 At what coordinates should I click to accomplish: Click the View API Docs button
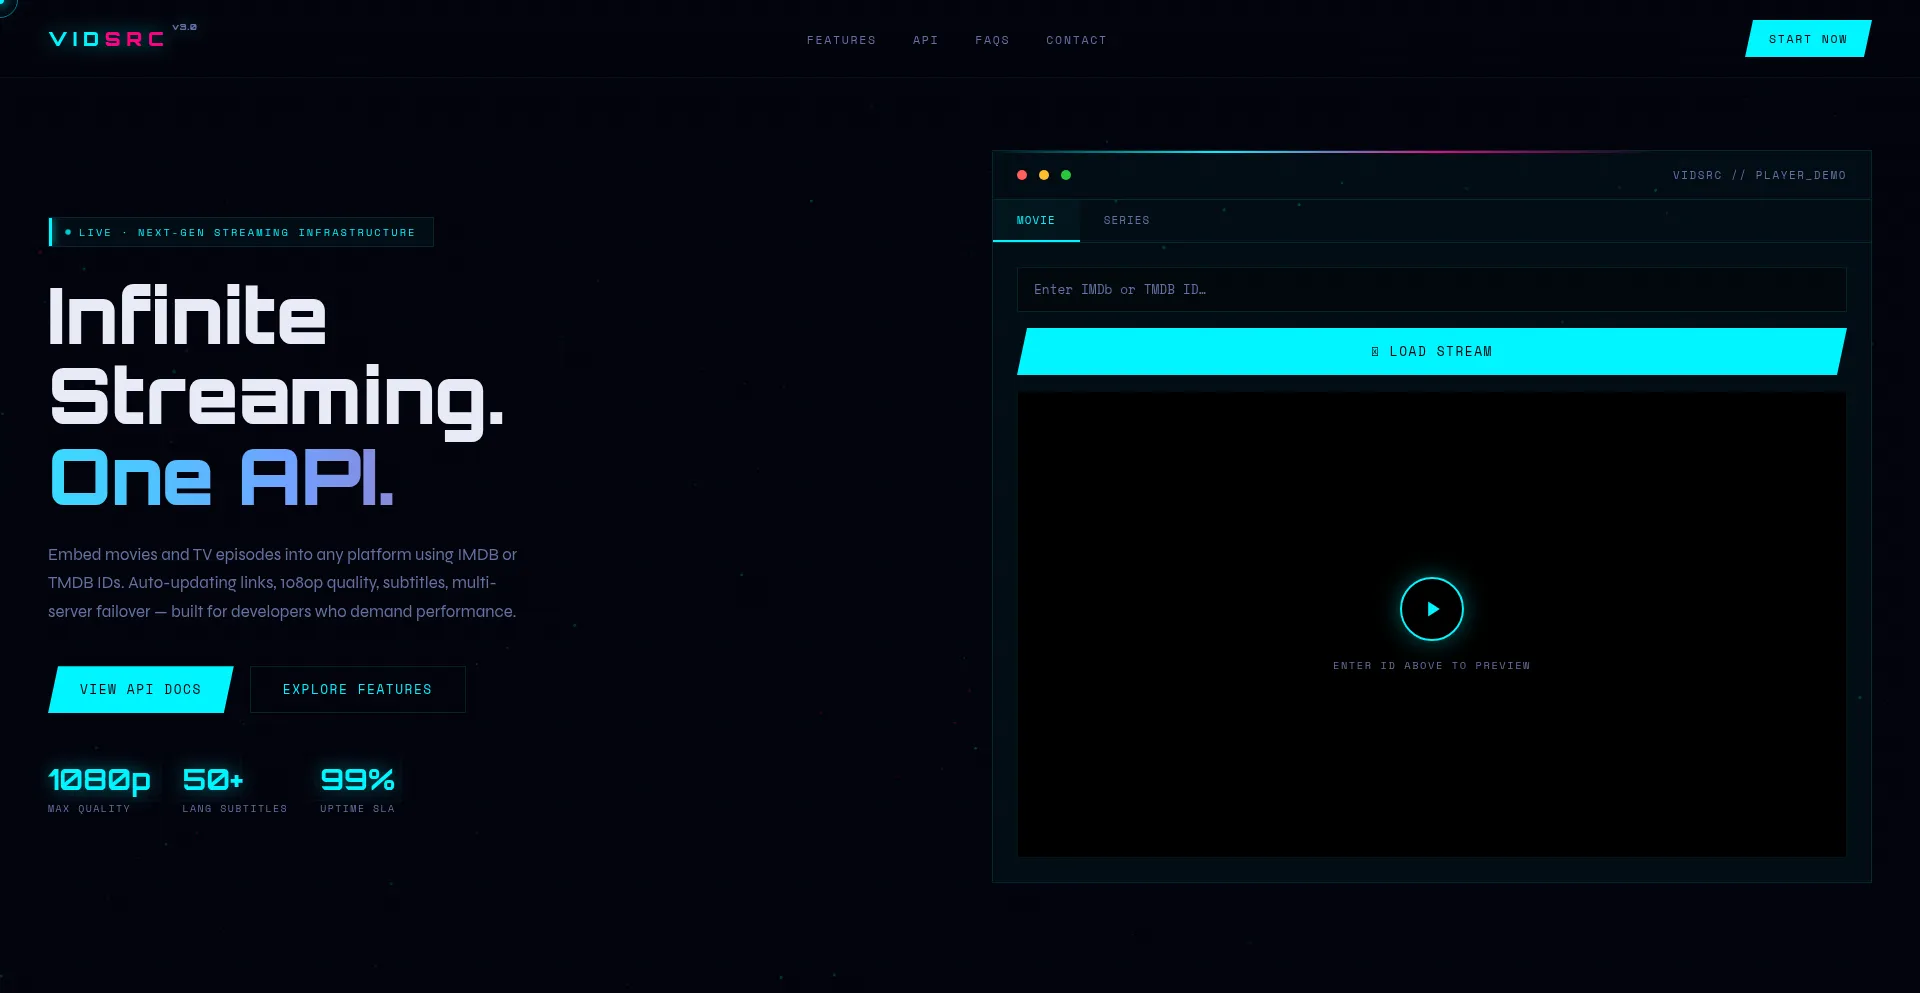click(140, 689)
